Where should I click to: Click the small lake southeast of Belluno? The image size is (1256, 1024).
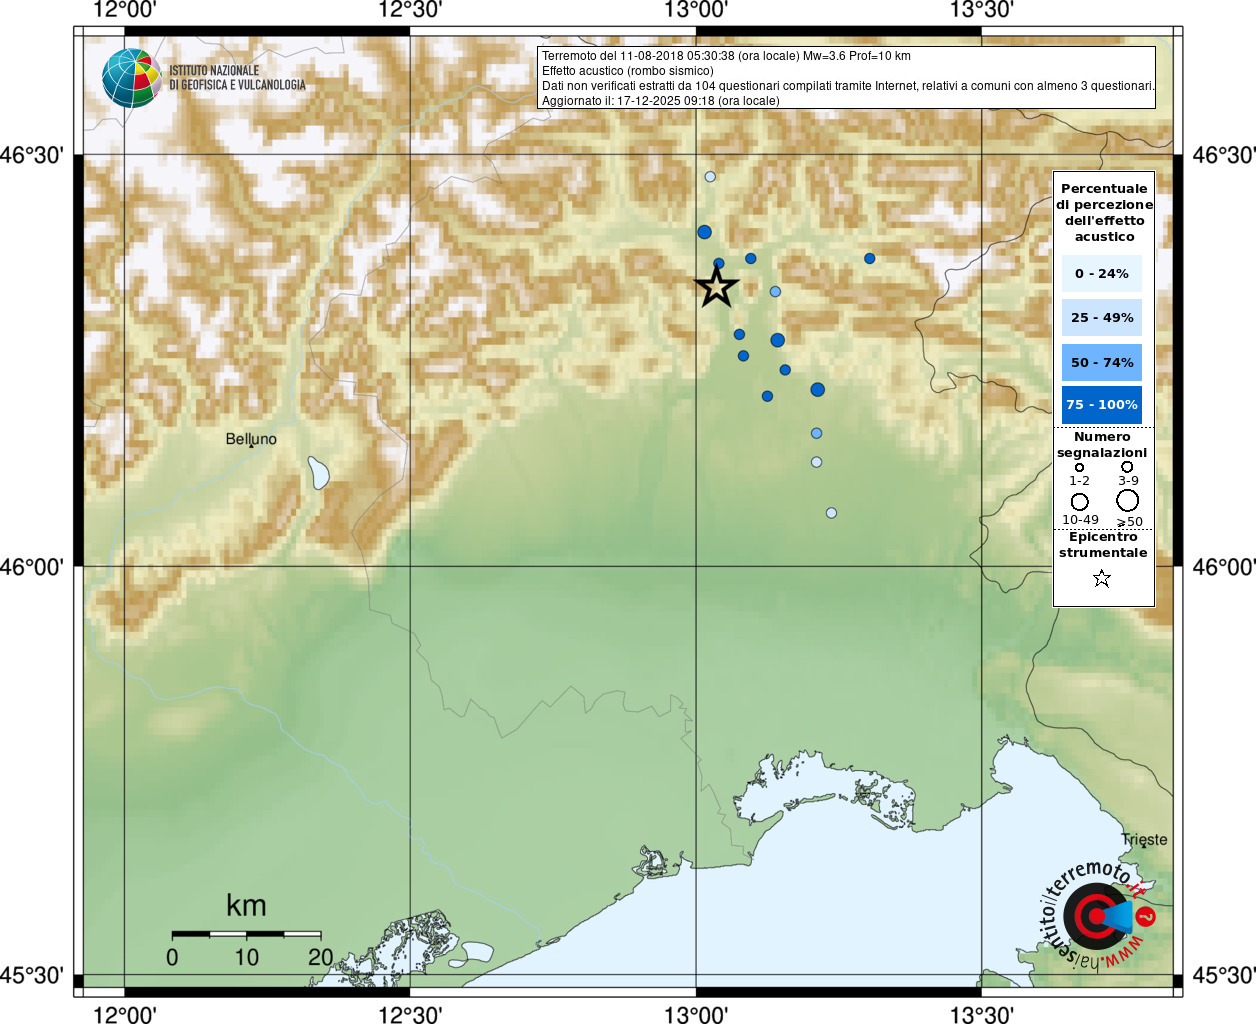pos(319,473)
